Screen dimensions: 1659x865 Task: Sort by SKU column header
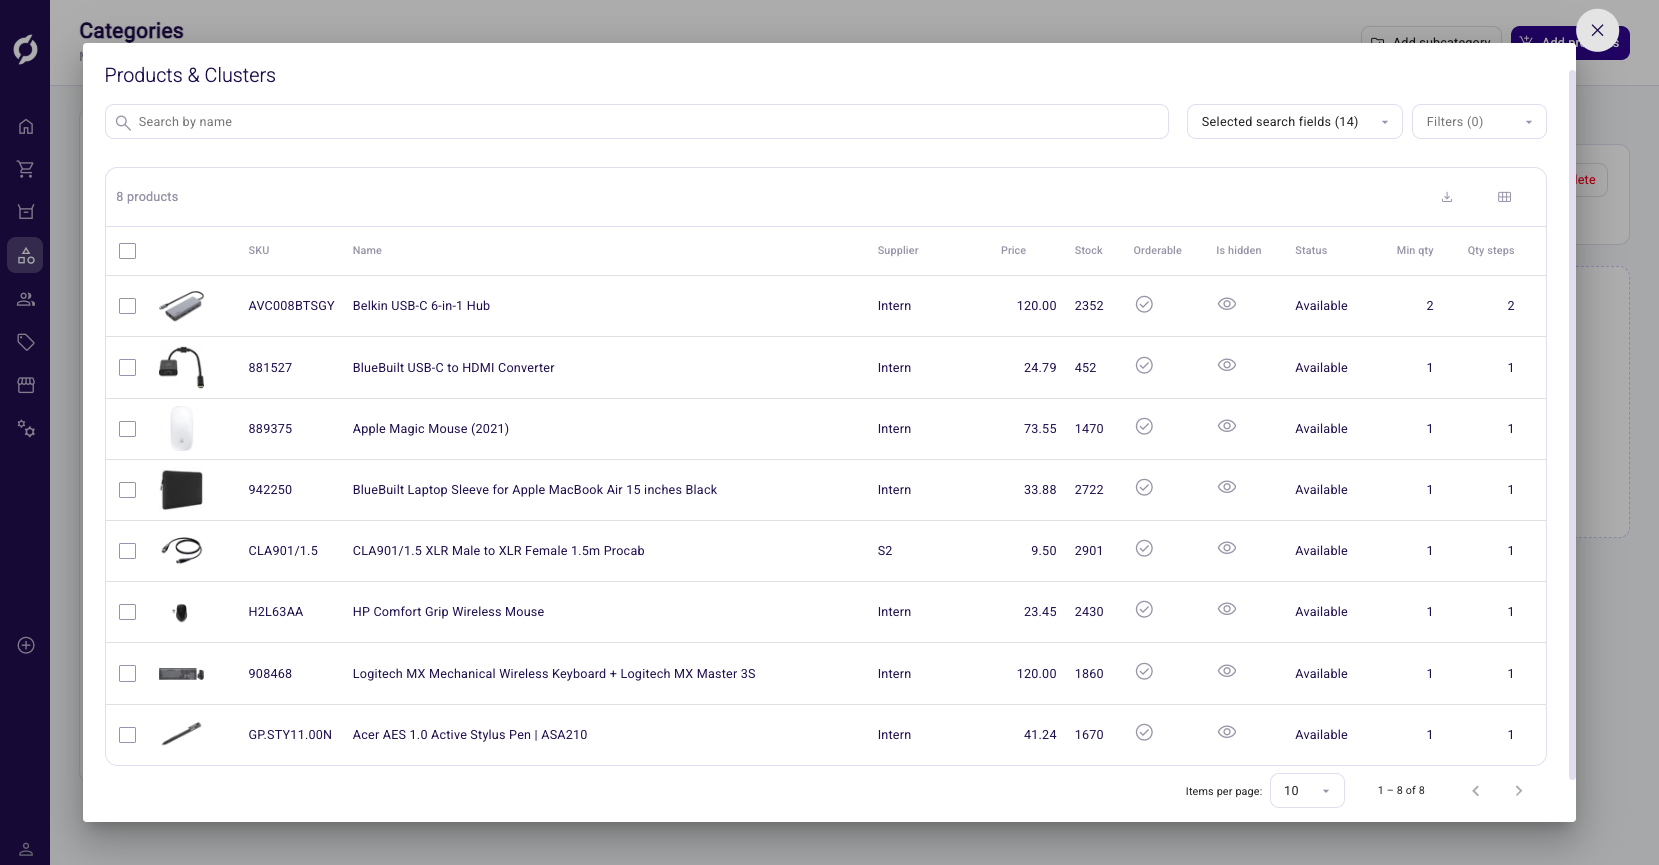click(x=259, y=251)
